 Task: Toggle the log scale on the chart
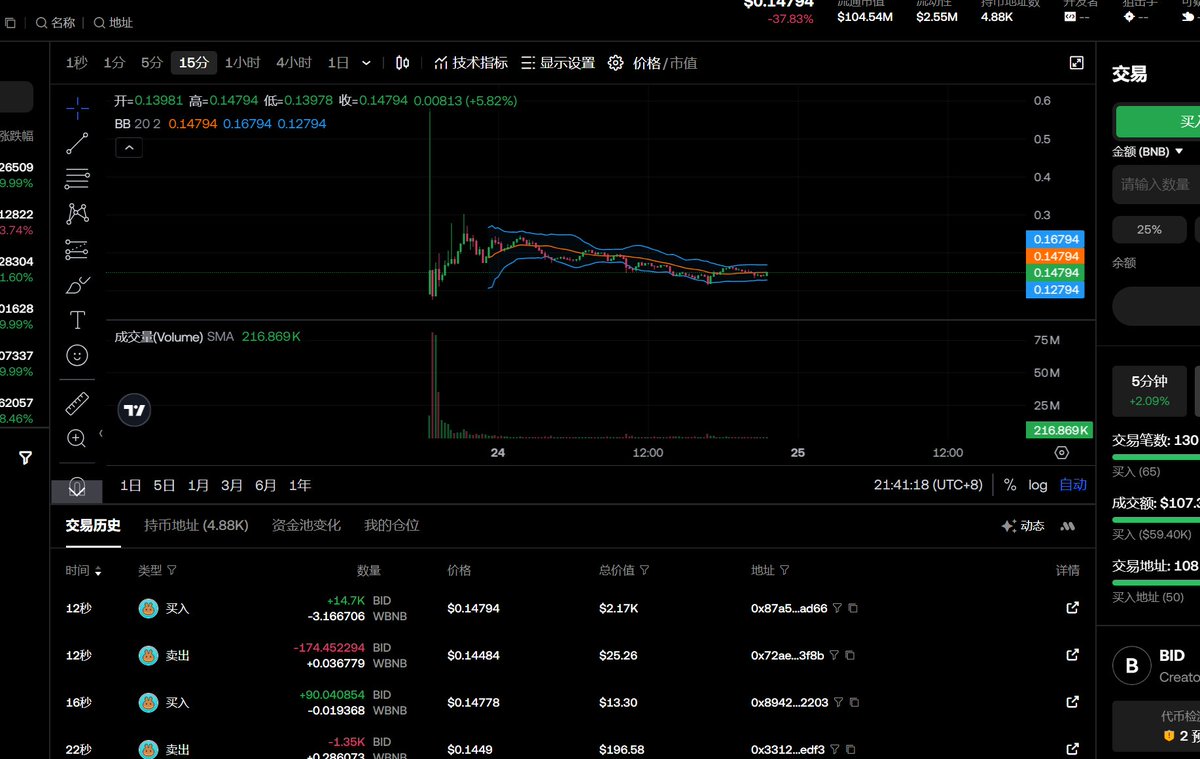[x=1037, y=484]
